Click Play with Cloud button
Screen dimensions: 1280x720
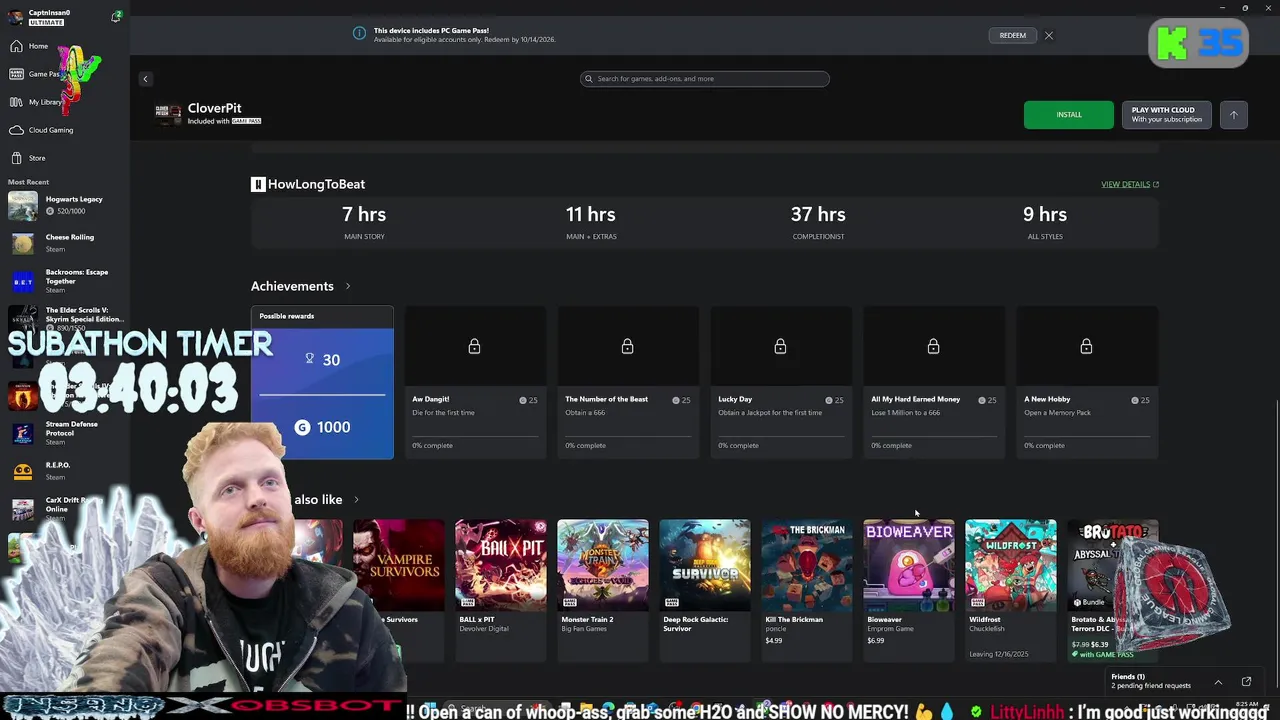pos(1166,115)
